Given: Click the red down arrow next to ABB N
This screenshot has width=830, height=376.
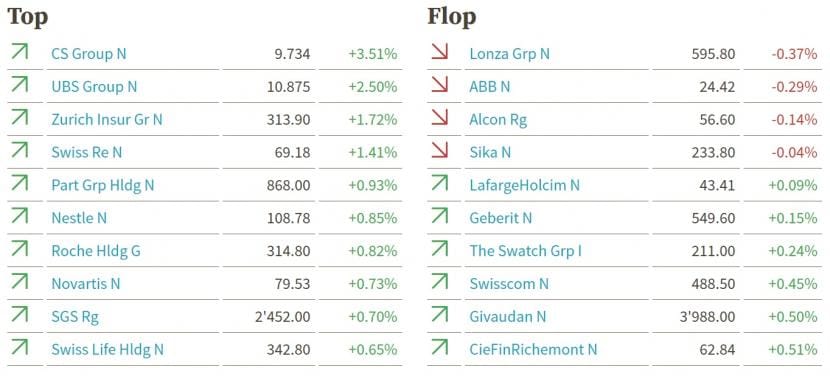Looking at the screenshot, I should [439, 84].
